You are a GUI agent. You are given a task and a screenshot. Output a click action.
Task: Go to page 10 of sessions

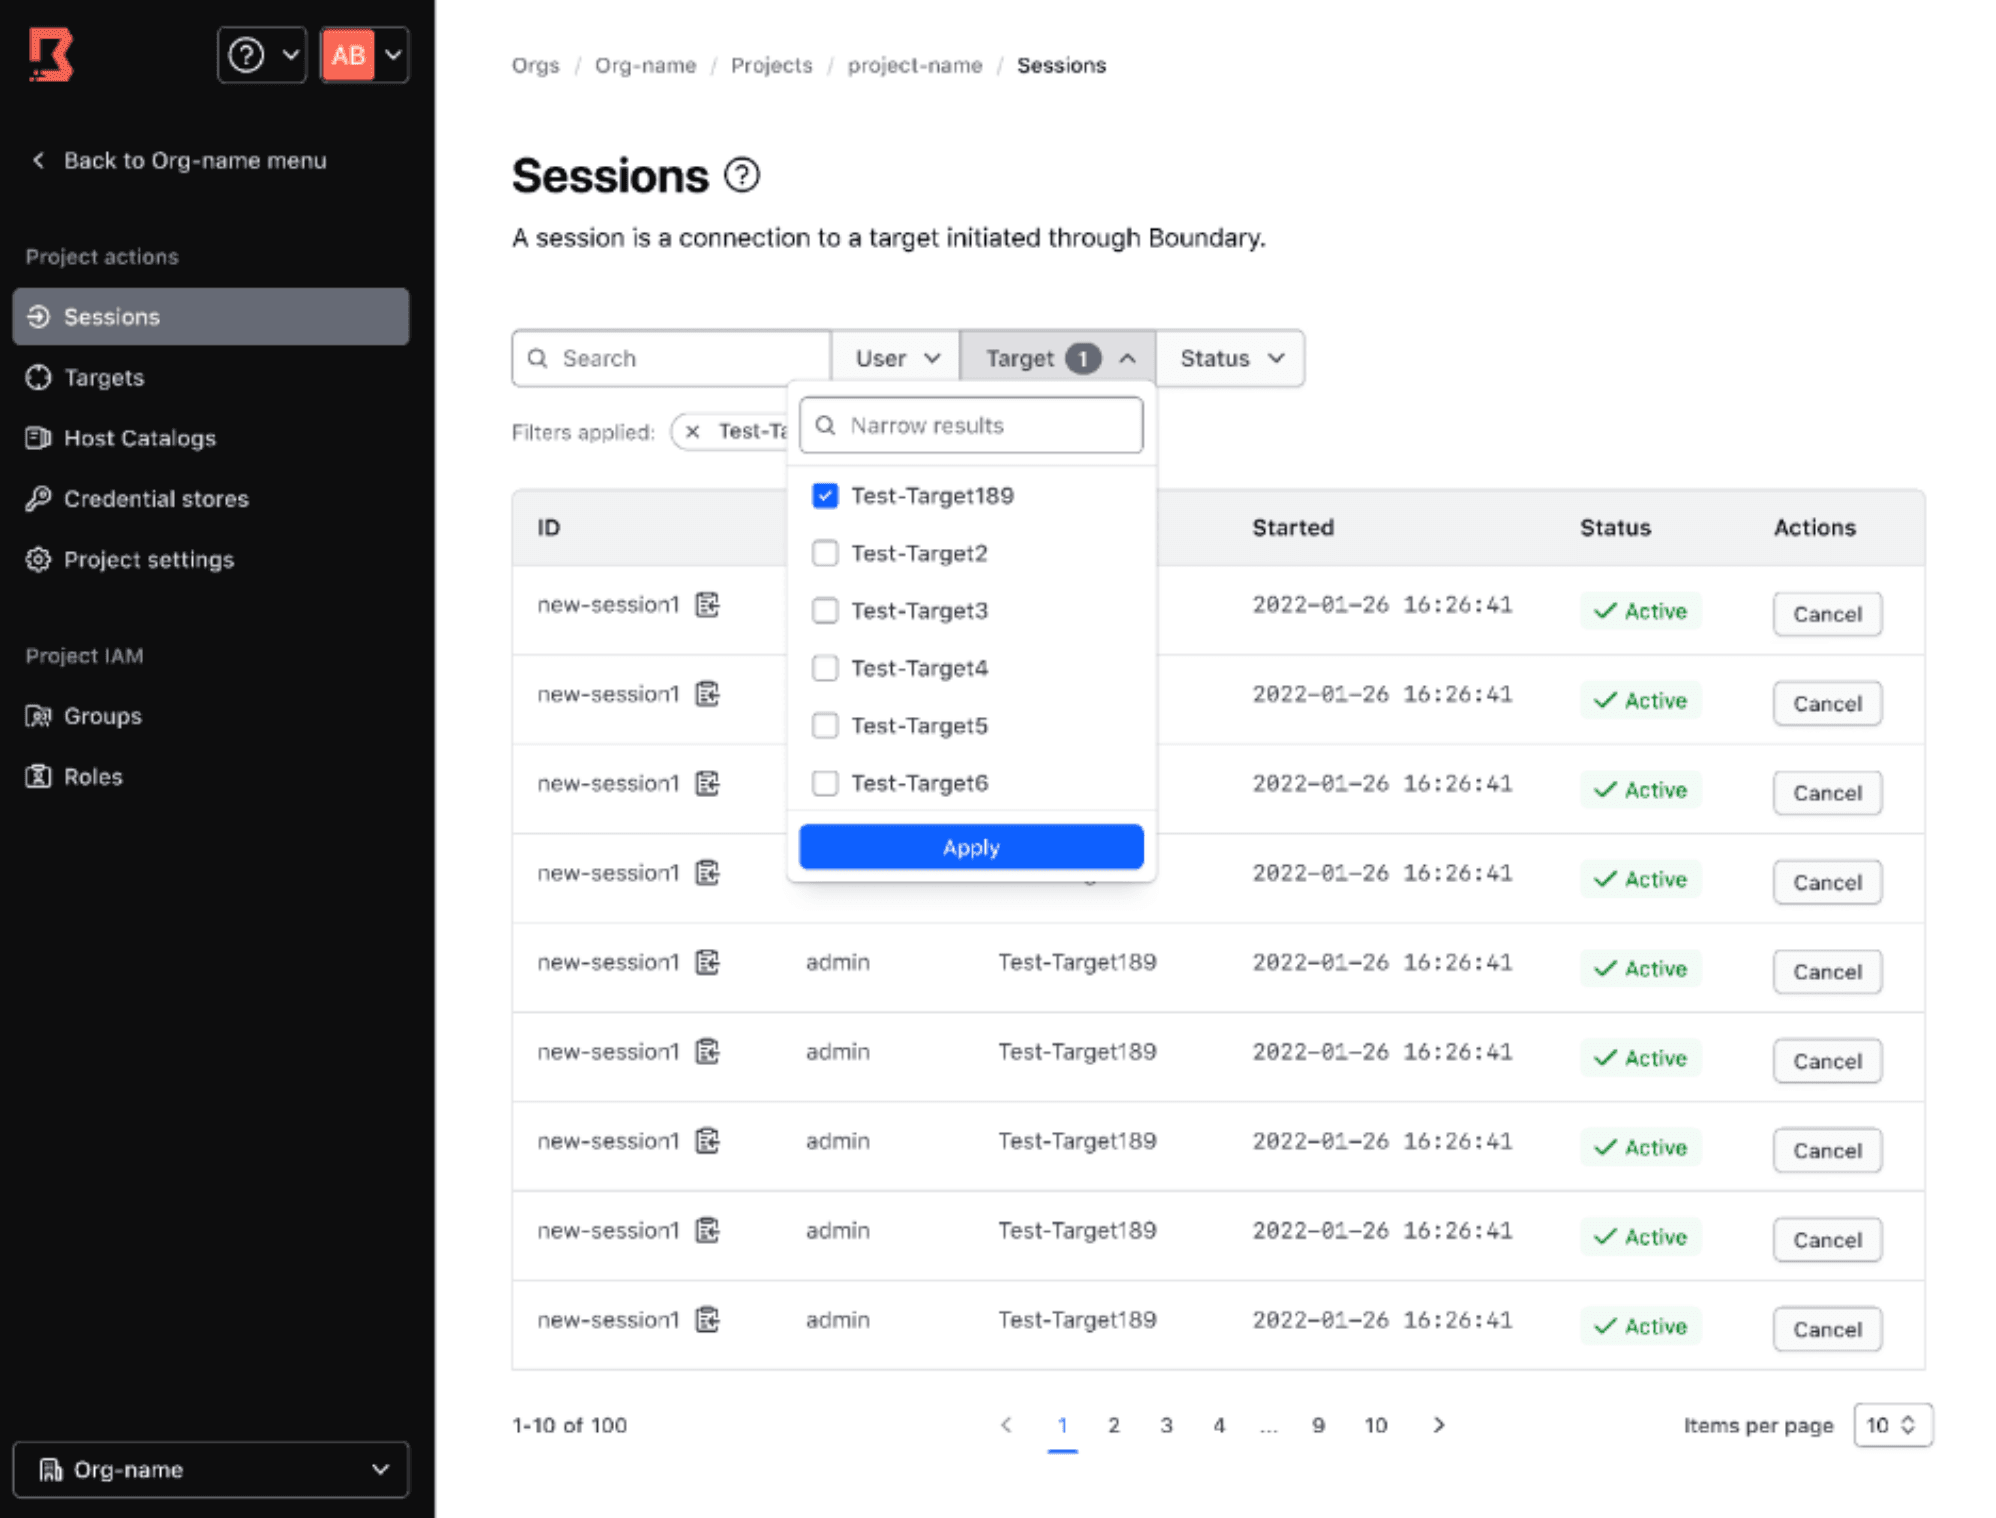[x=1375, y=1425]
